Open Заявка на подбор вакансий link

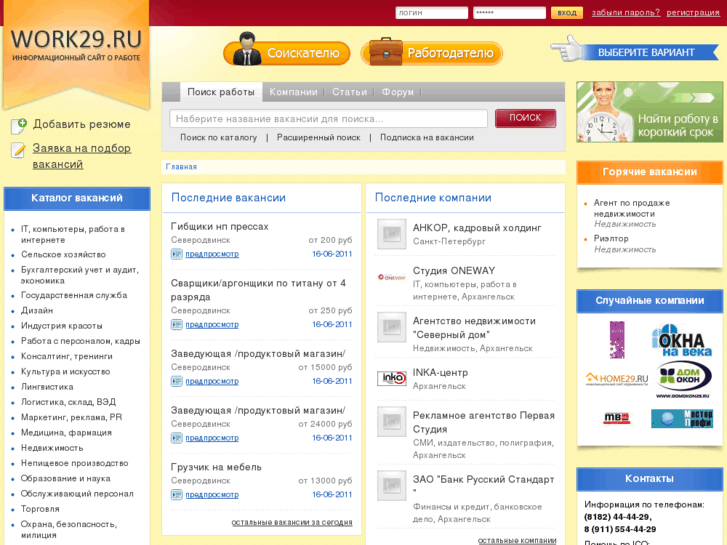(82, 156)
